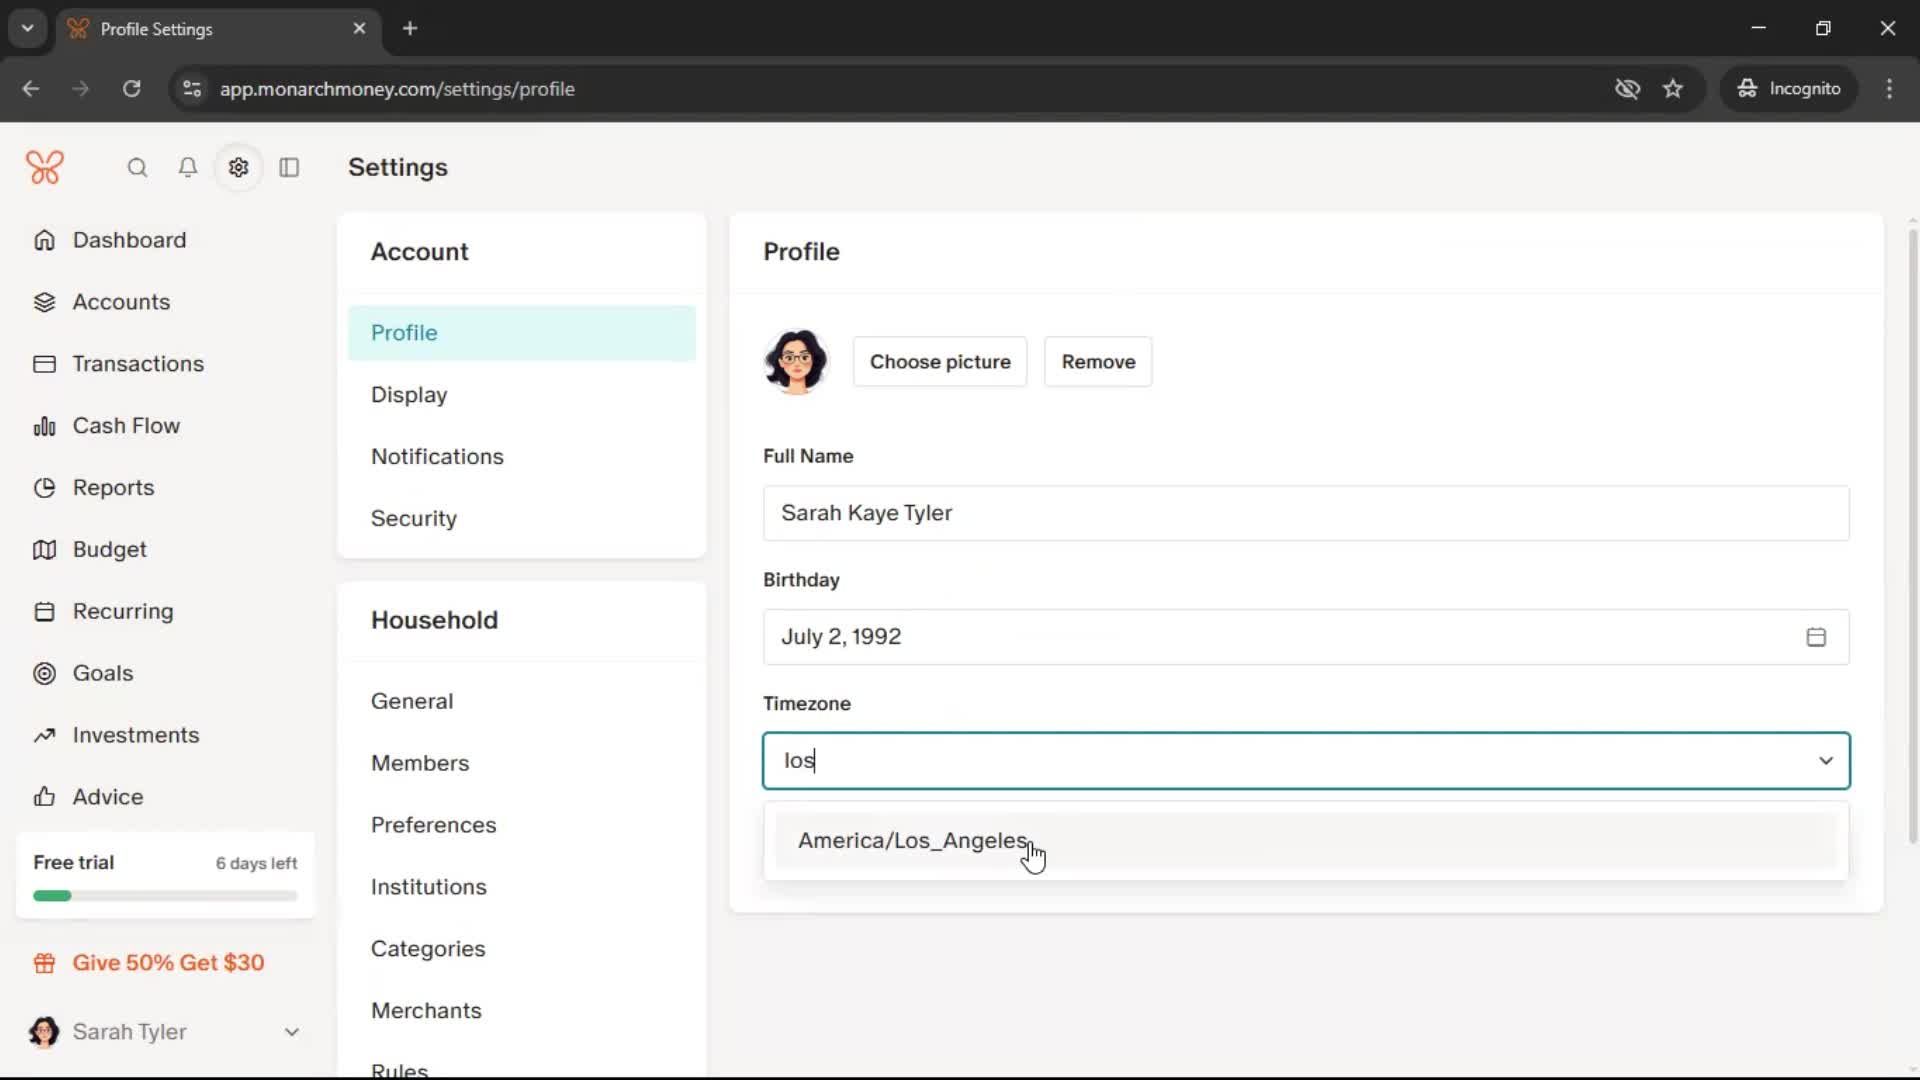Viewport: 1920px width, 1080px height.
Task: Remove the profile picture
Action: (x=1097, y=362)
